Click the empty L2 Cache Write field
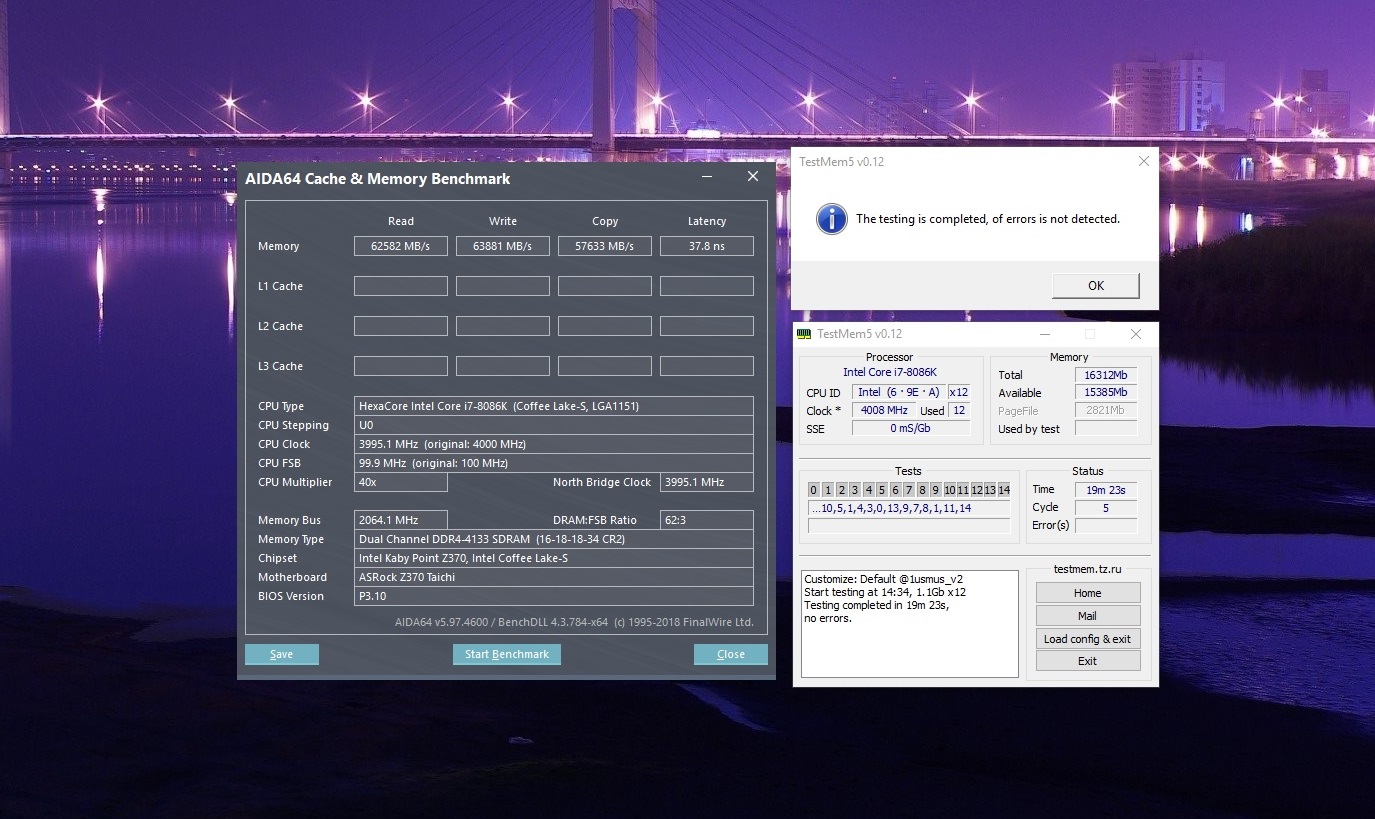The height and width of the screenshot is (819, 1375). (503, 326)
